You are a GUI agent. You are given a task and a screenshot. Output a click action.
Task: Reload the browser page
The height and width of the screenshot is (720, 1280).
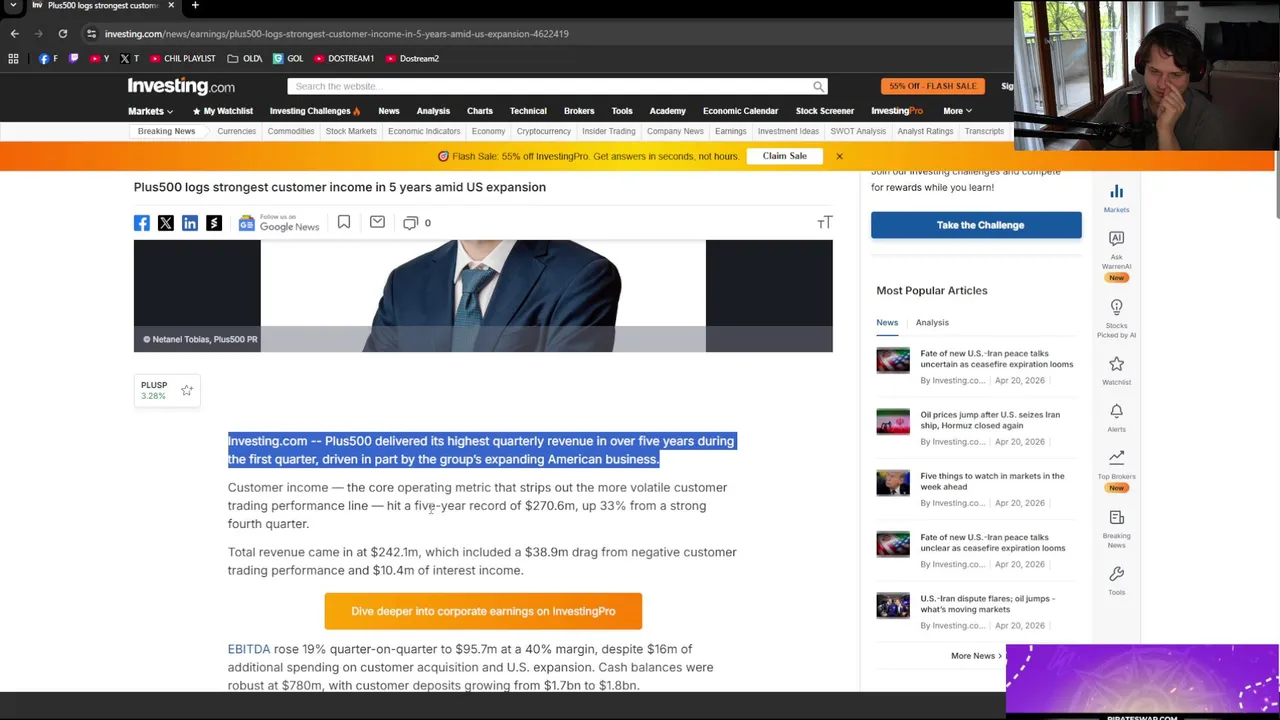pyautogui.click(x=62, y=33)
